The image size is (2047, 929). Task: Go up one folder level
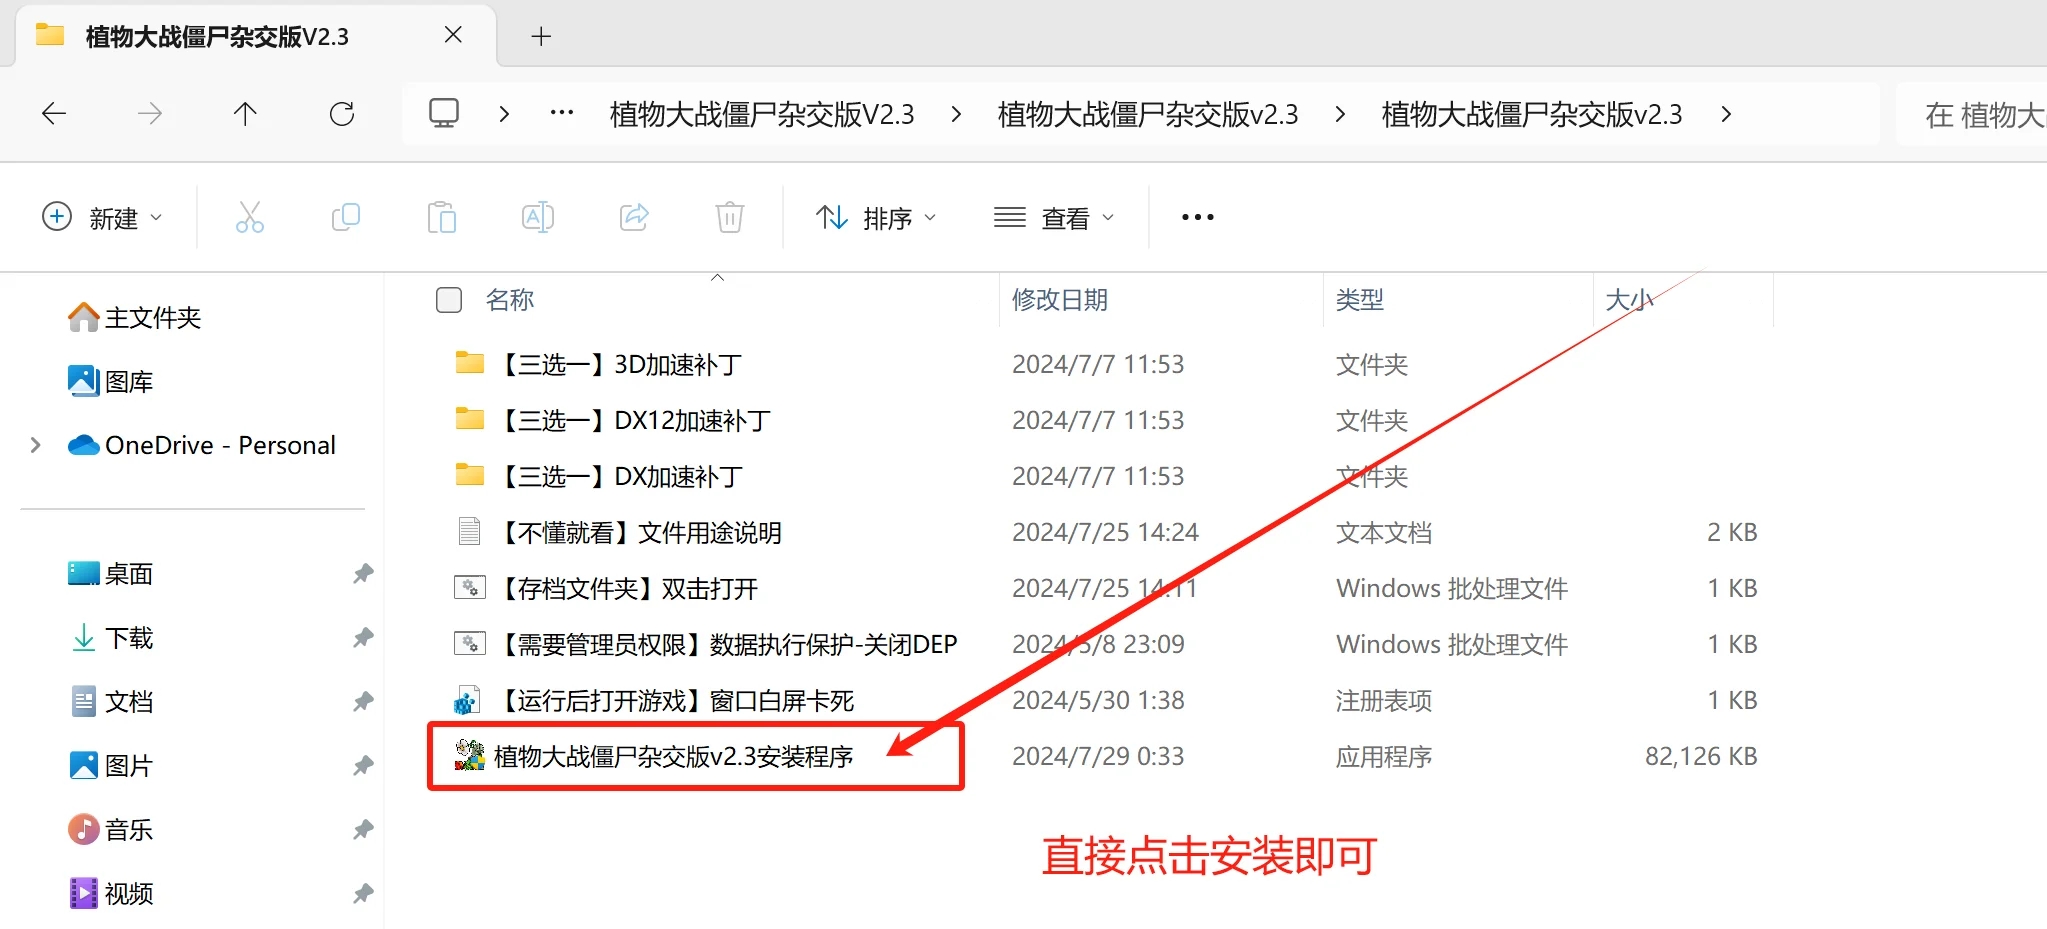click(245, 114)
